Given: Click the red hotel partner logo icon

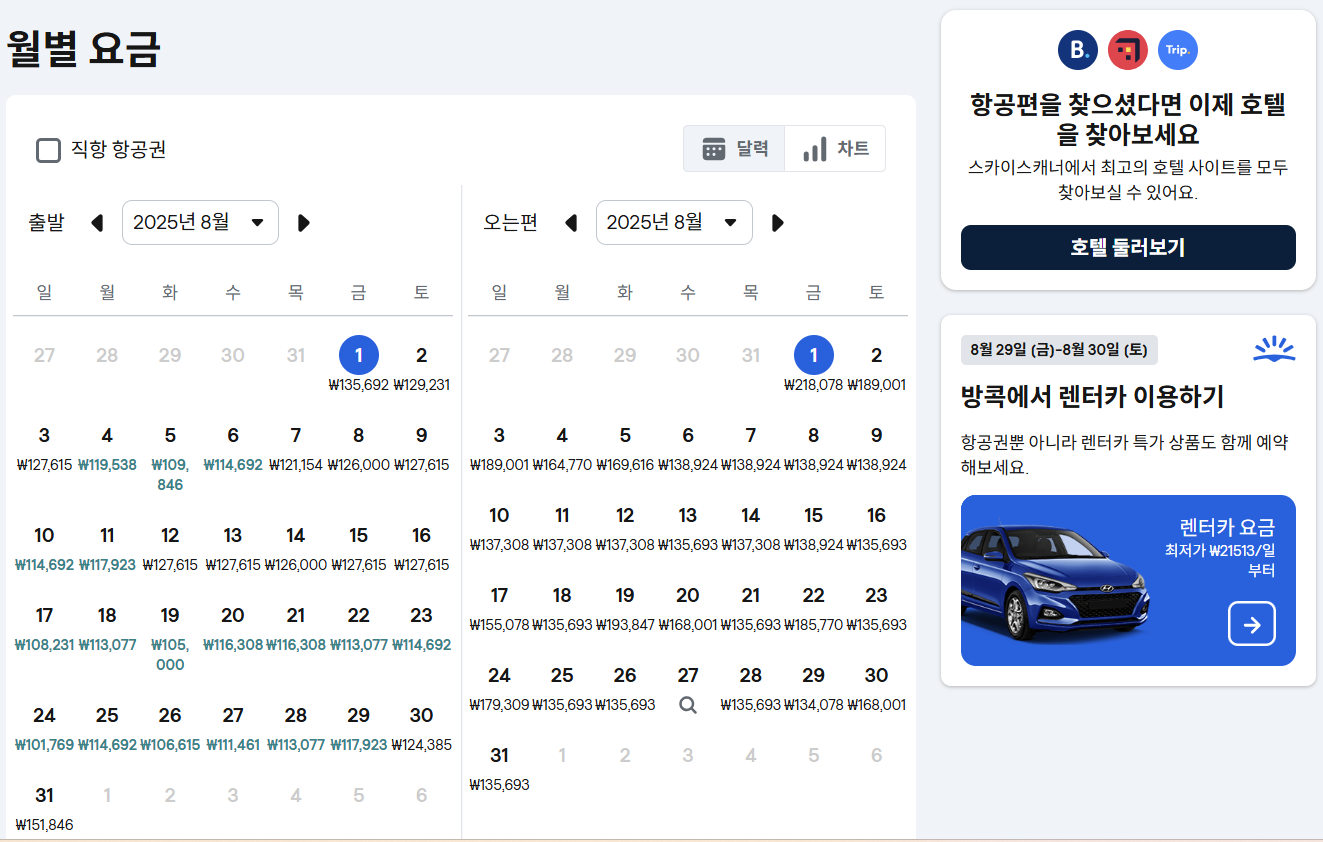Looking at the screenshot, I should [1128, 50].
